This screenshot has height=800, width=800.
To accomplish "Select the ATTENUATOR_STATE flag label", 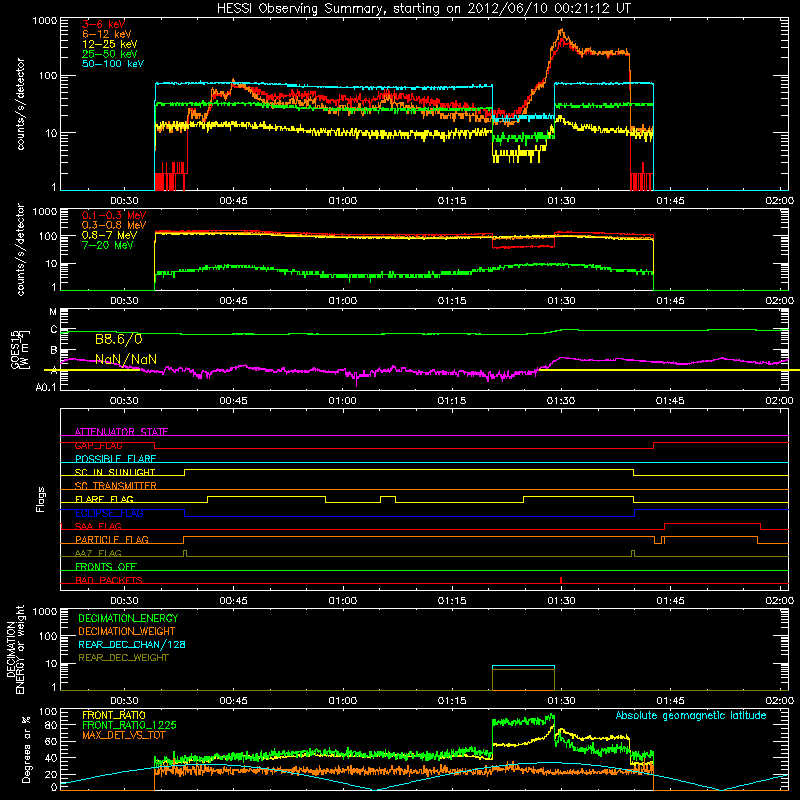I will tap(121, 432).
